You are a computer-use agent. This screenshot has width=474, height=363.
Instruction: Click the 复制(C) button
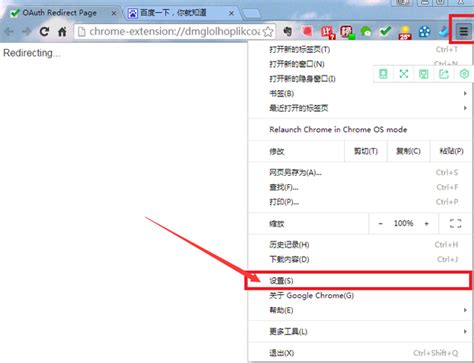[x=408, y=151]
